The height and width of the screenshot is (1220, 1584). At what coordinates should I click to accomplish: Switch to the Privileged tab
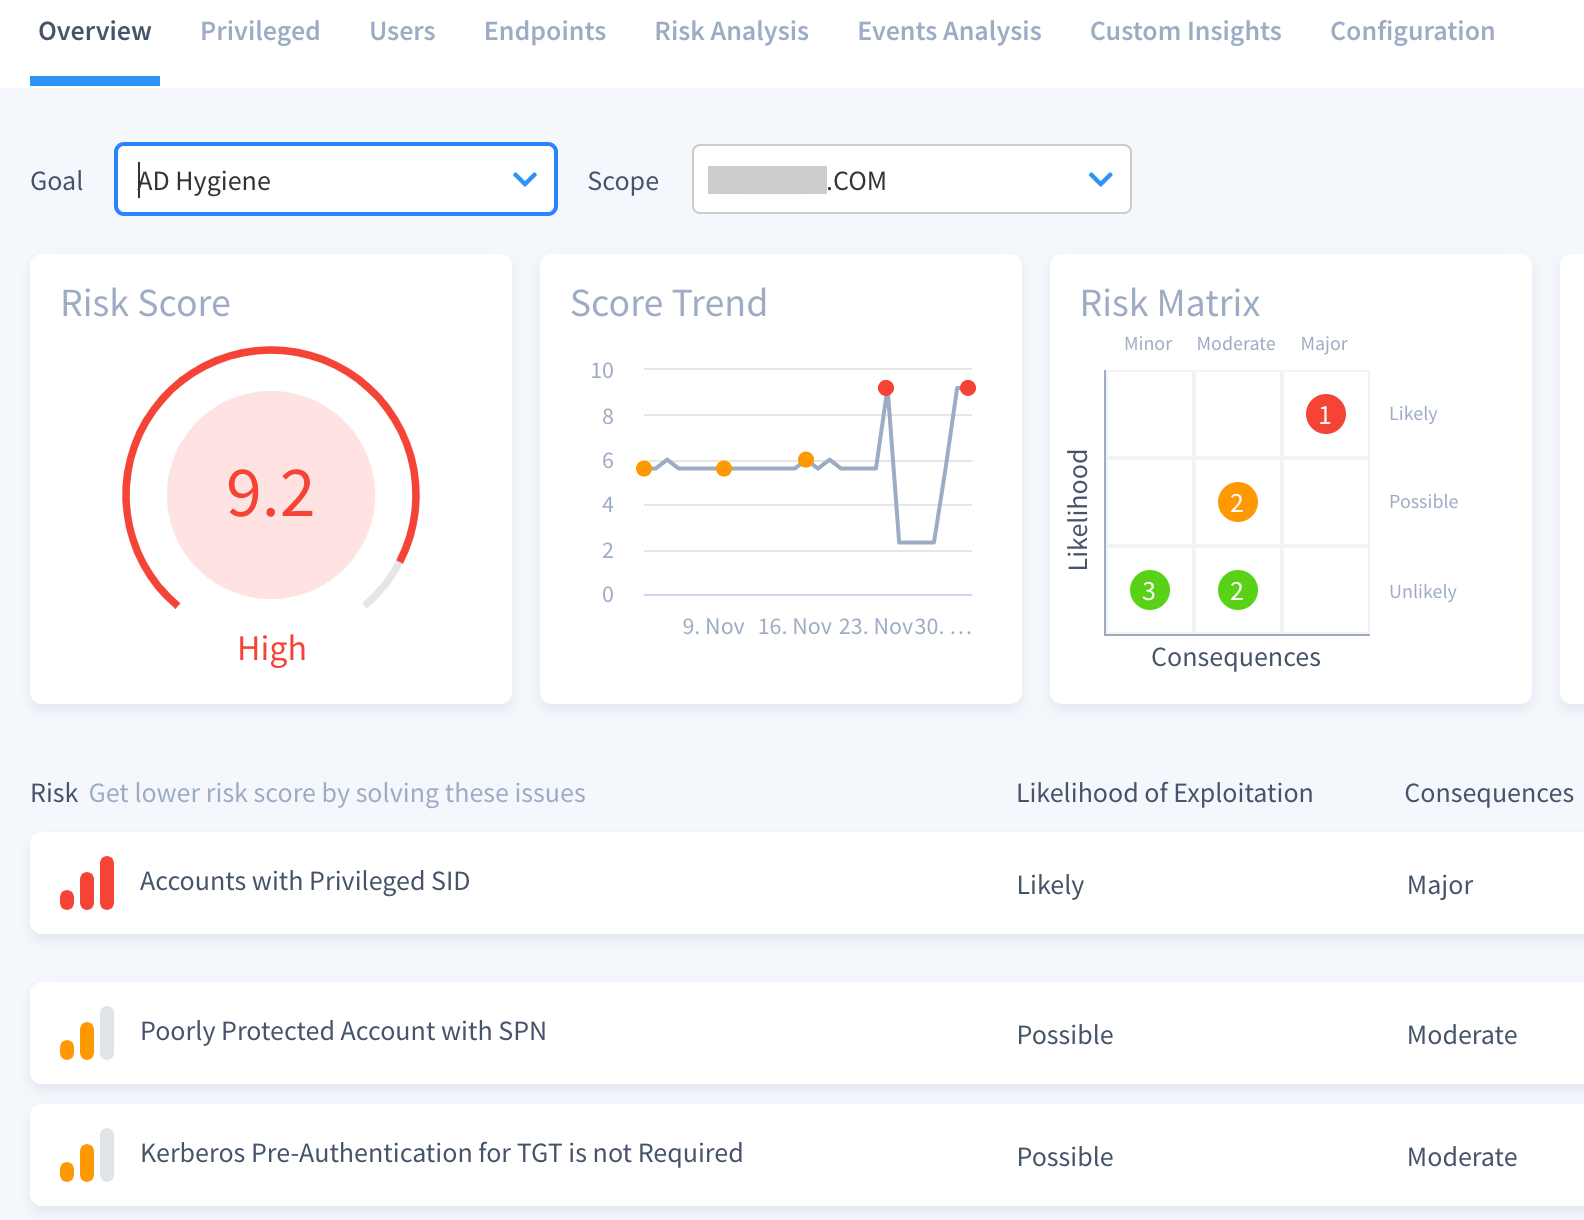tap(260, 32)
